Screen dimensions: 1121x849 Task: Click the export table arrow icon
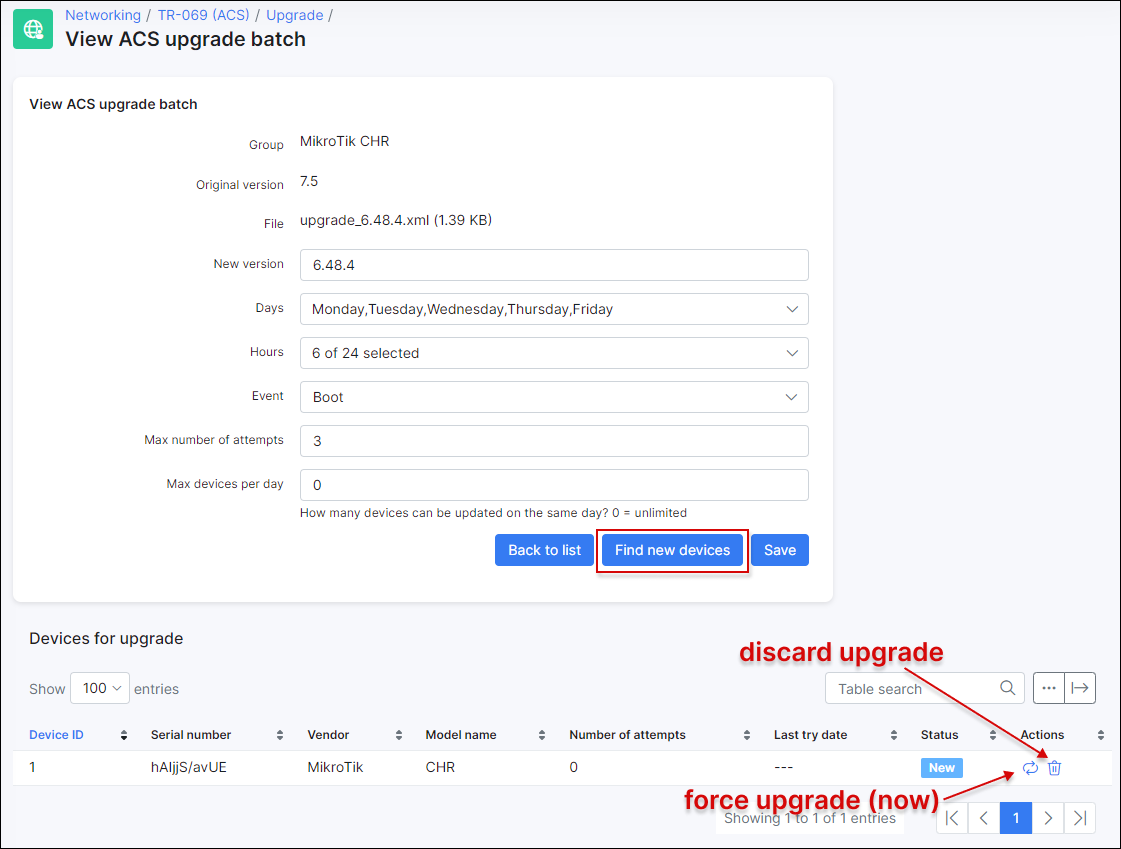pyautogui.click(x=1079, y=688)
